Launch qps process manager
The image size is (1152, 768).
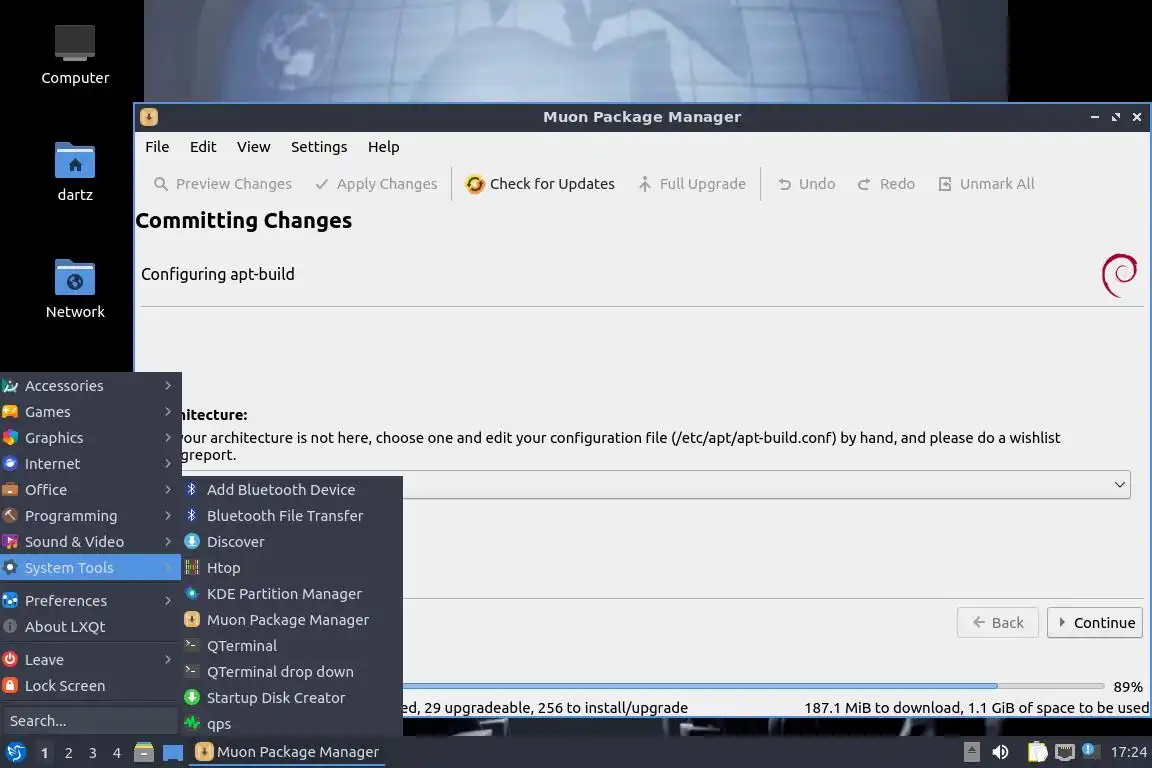pos(292,724)
